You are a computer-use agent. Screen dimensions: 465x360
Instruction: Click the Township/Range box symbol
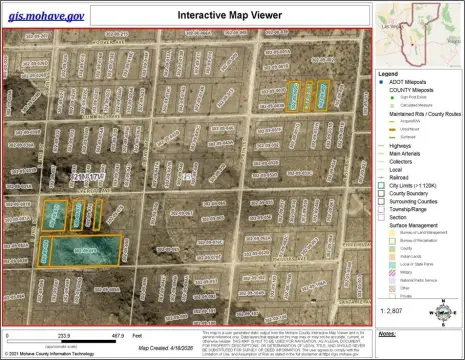tap(381, 210)
